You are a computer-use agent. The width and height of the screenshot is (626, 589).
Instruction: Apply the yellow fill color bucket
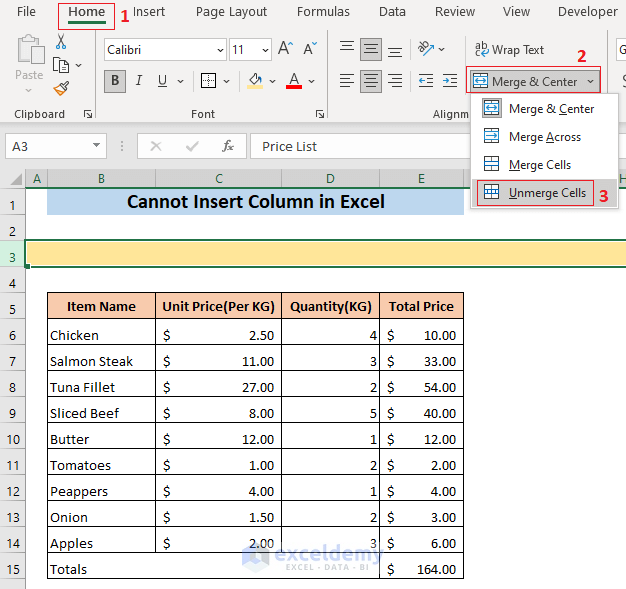point(256,81)
